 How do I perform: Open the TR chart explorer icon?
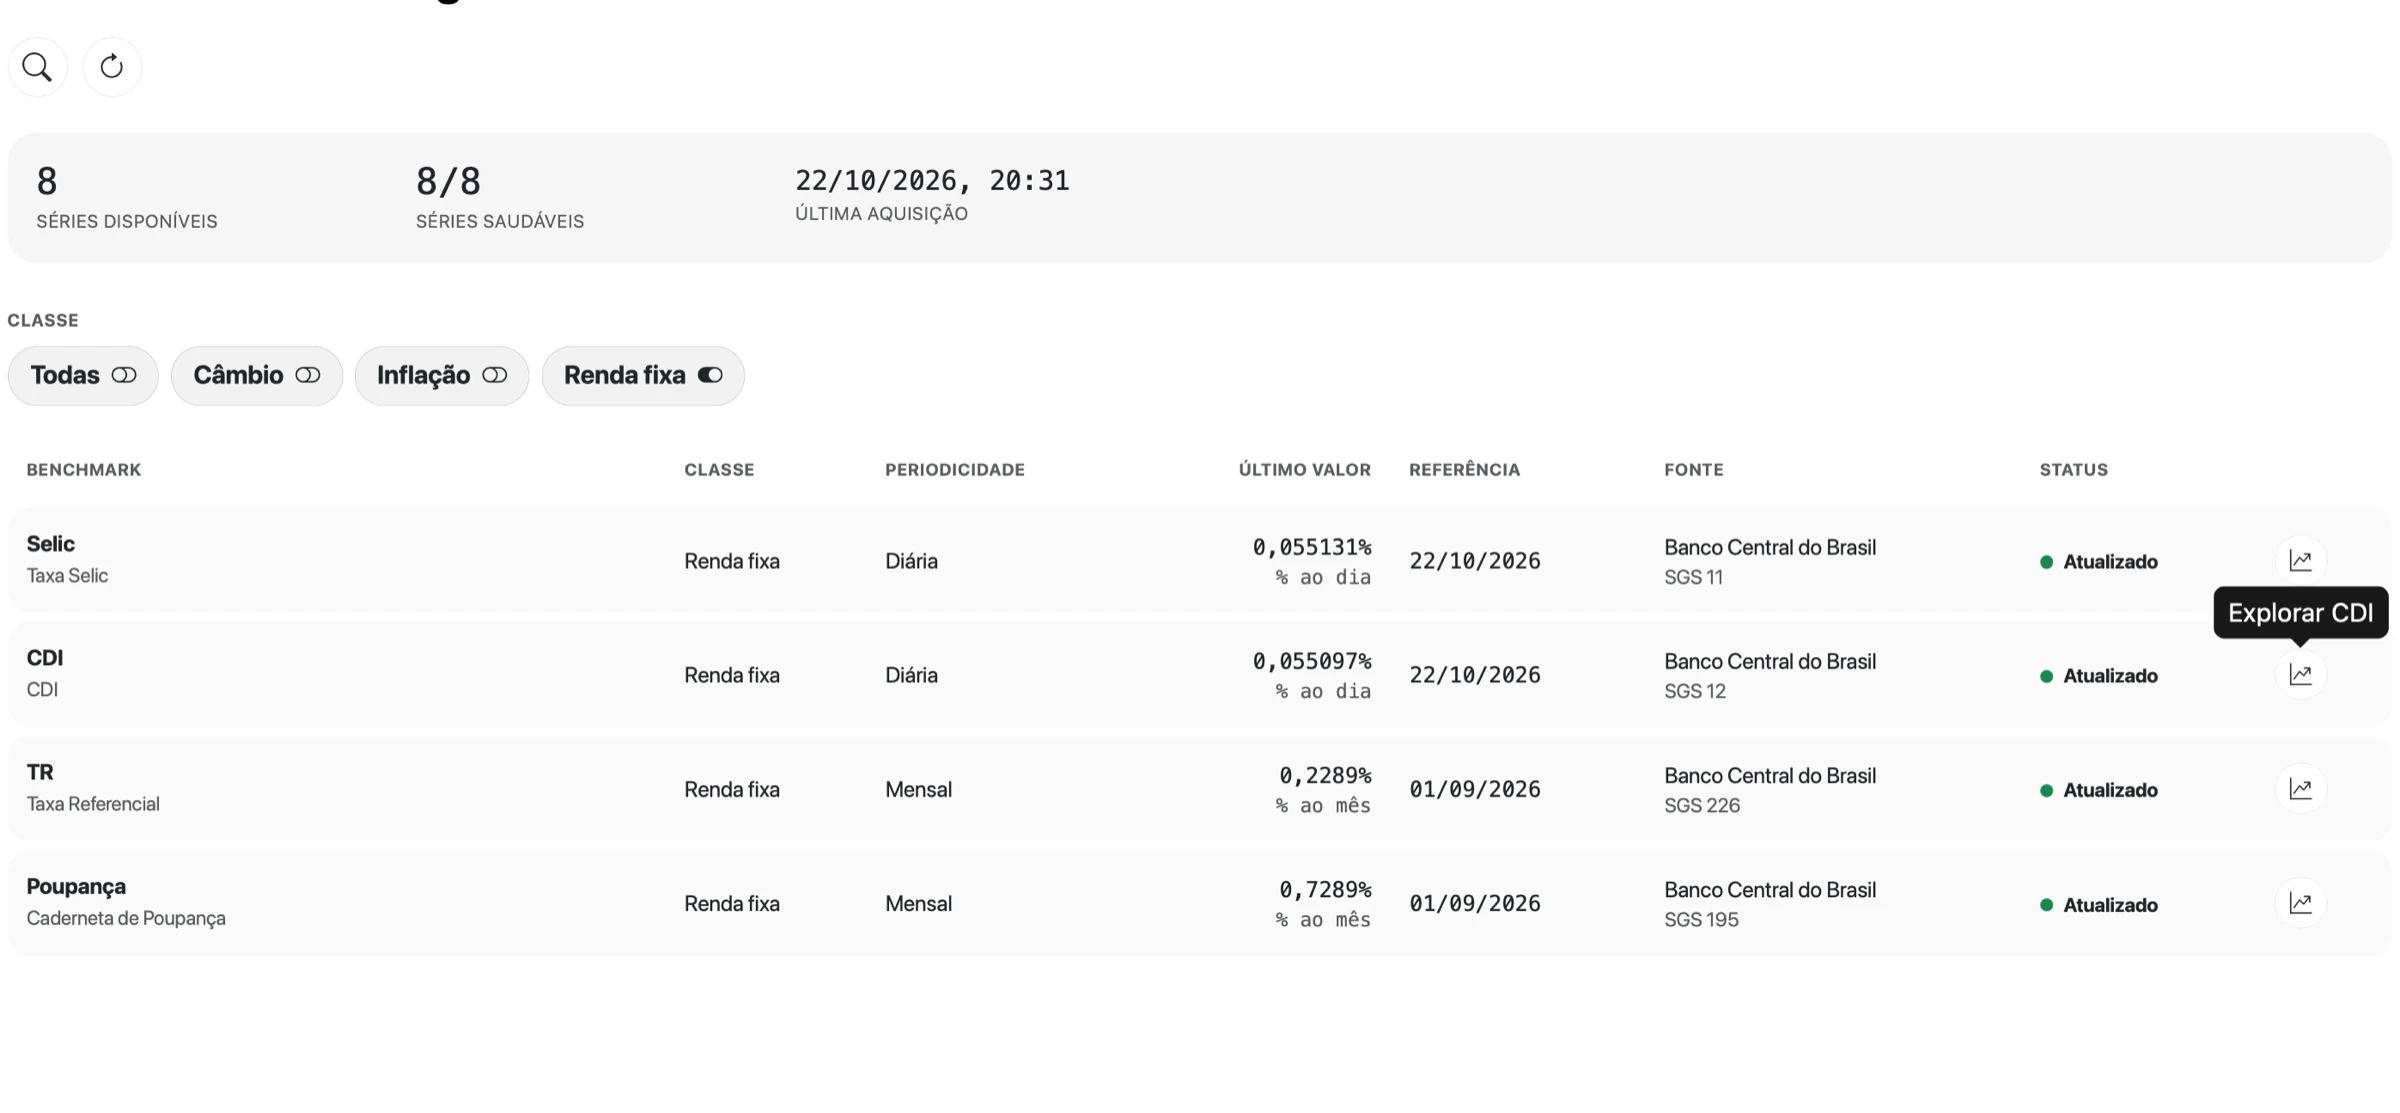[2301, 789]
